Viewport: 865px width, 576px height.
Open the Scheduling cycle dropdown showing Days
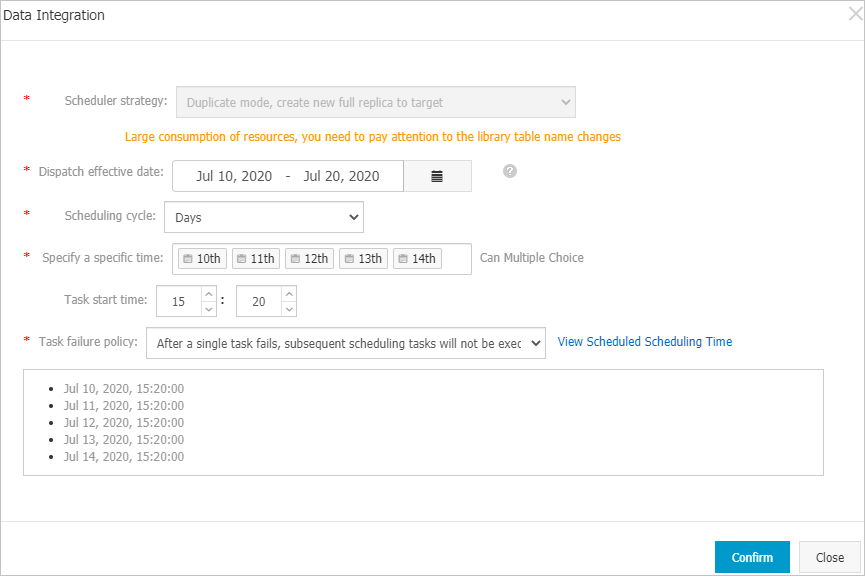[x=263, y=217]
